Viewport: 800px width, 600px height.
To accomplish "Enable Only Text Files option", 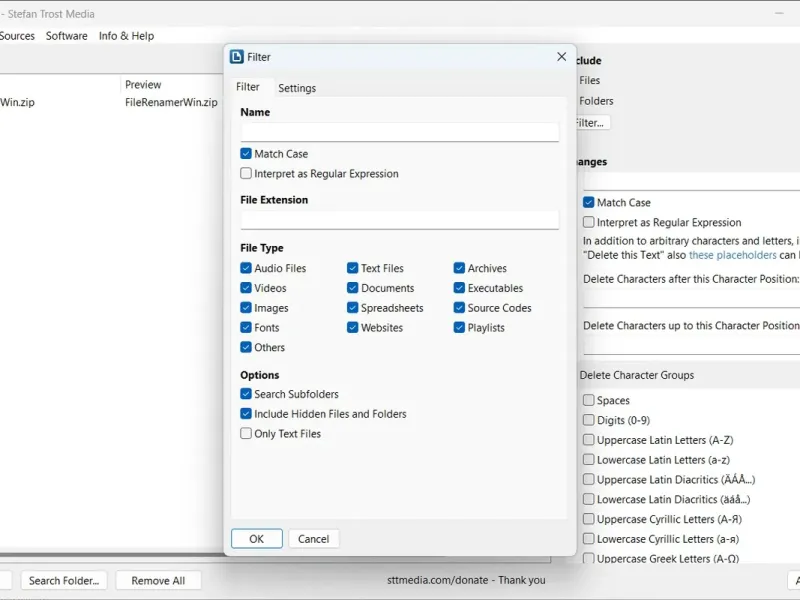I will (x=246, y=434).
